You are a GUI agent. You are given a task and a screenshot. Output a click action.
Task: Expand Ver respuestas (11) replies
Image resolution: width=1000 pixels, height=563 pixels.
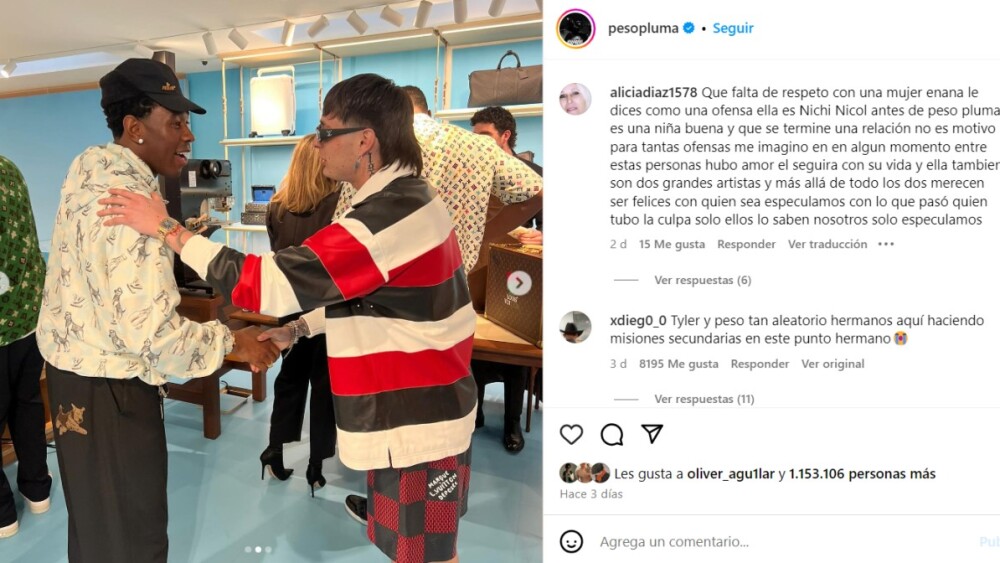pyautogui.click(x=704, y=399)
